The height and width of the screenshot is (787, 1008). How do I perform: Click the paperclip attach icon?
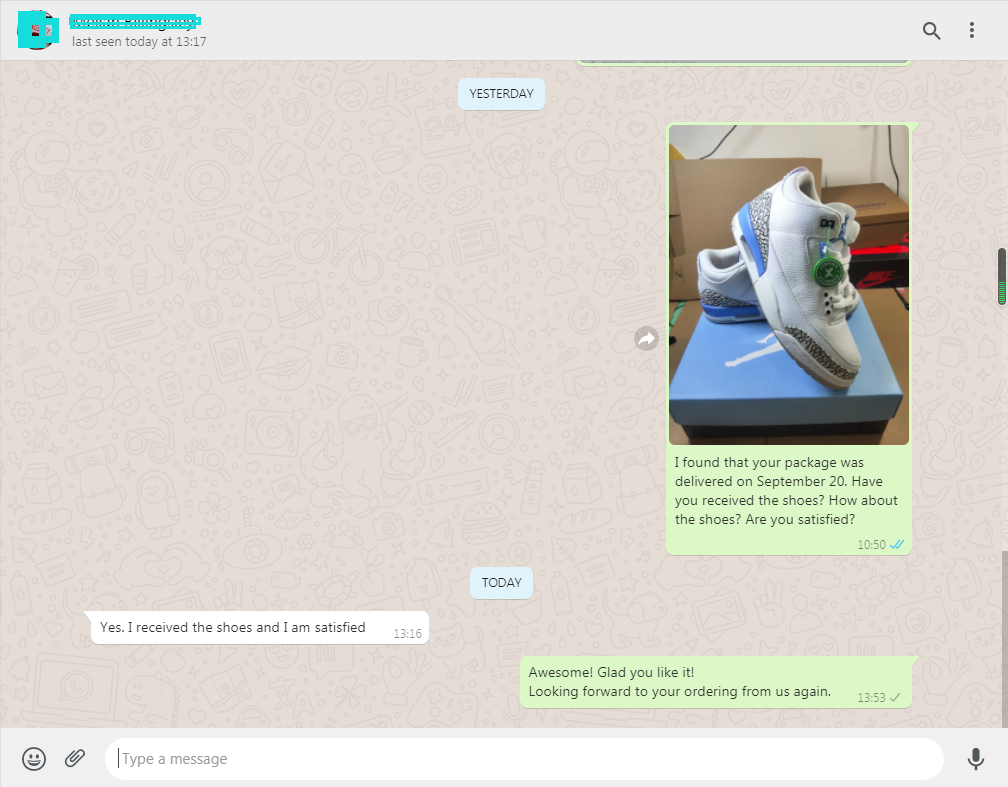pos(75,759)
